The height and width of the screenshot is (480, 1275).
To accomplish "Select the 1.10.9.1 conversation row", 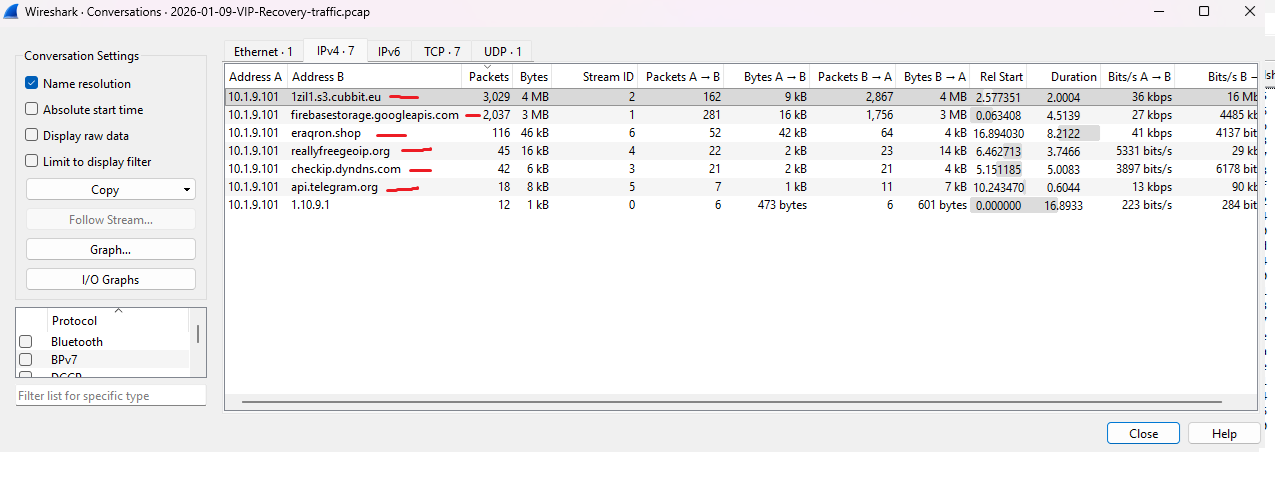I will 741,205.
